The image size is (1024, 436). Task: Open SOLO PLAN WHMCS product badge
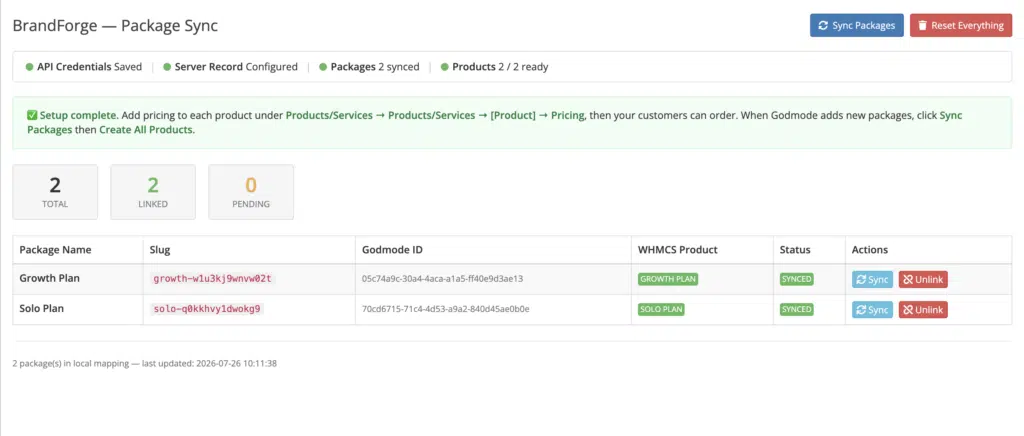tap(661, 309)
